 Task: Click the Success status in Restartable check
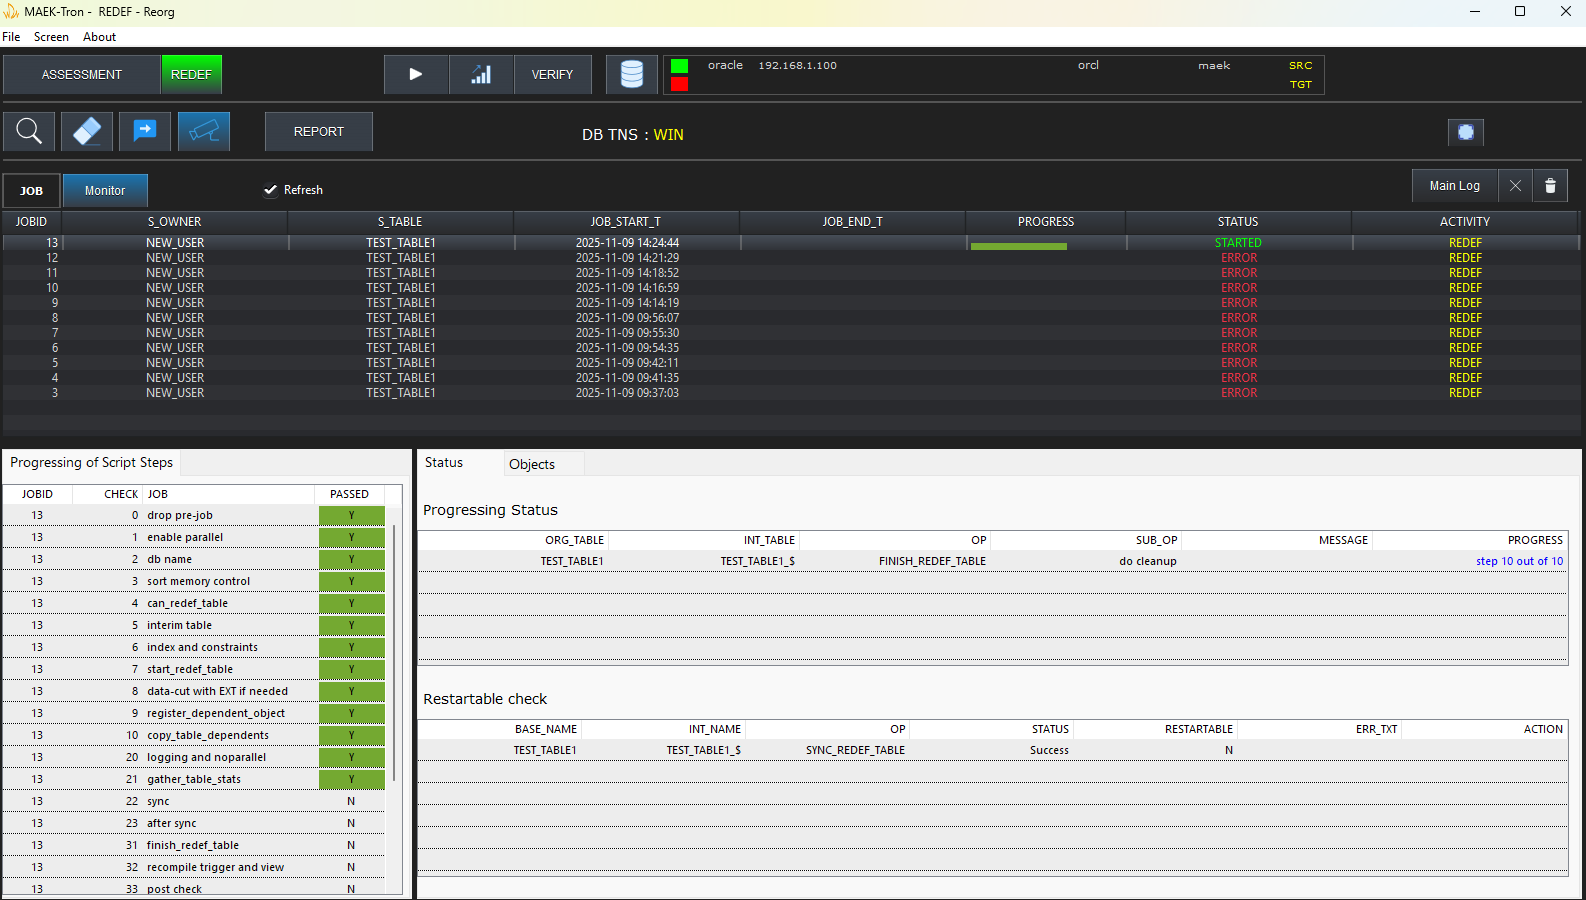(x=1049, y=750)
